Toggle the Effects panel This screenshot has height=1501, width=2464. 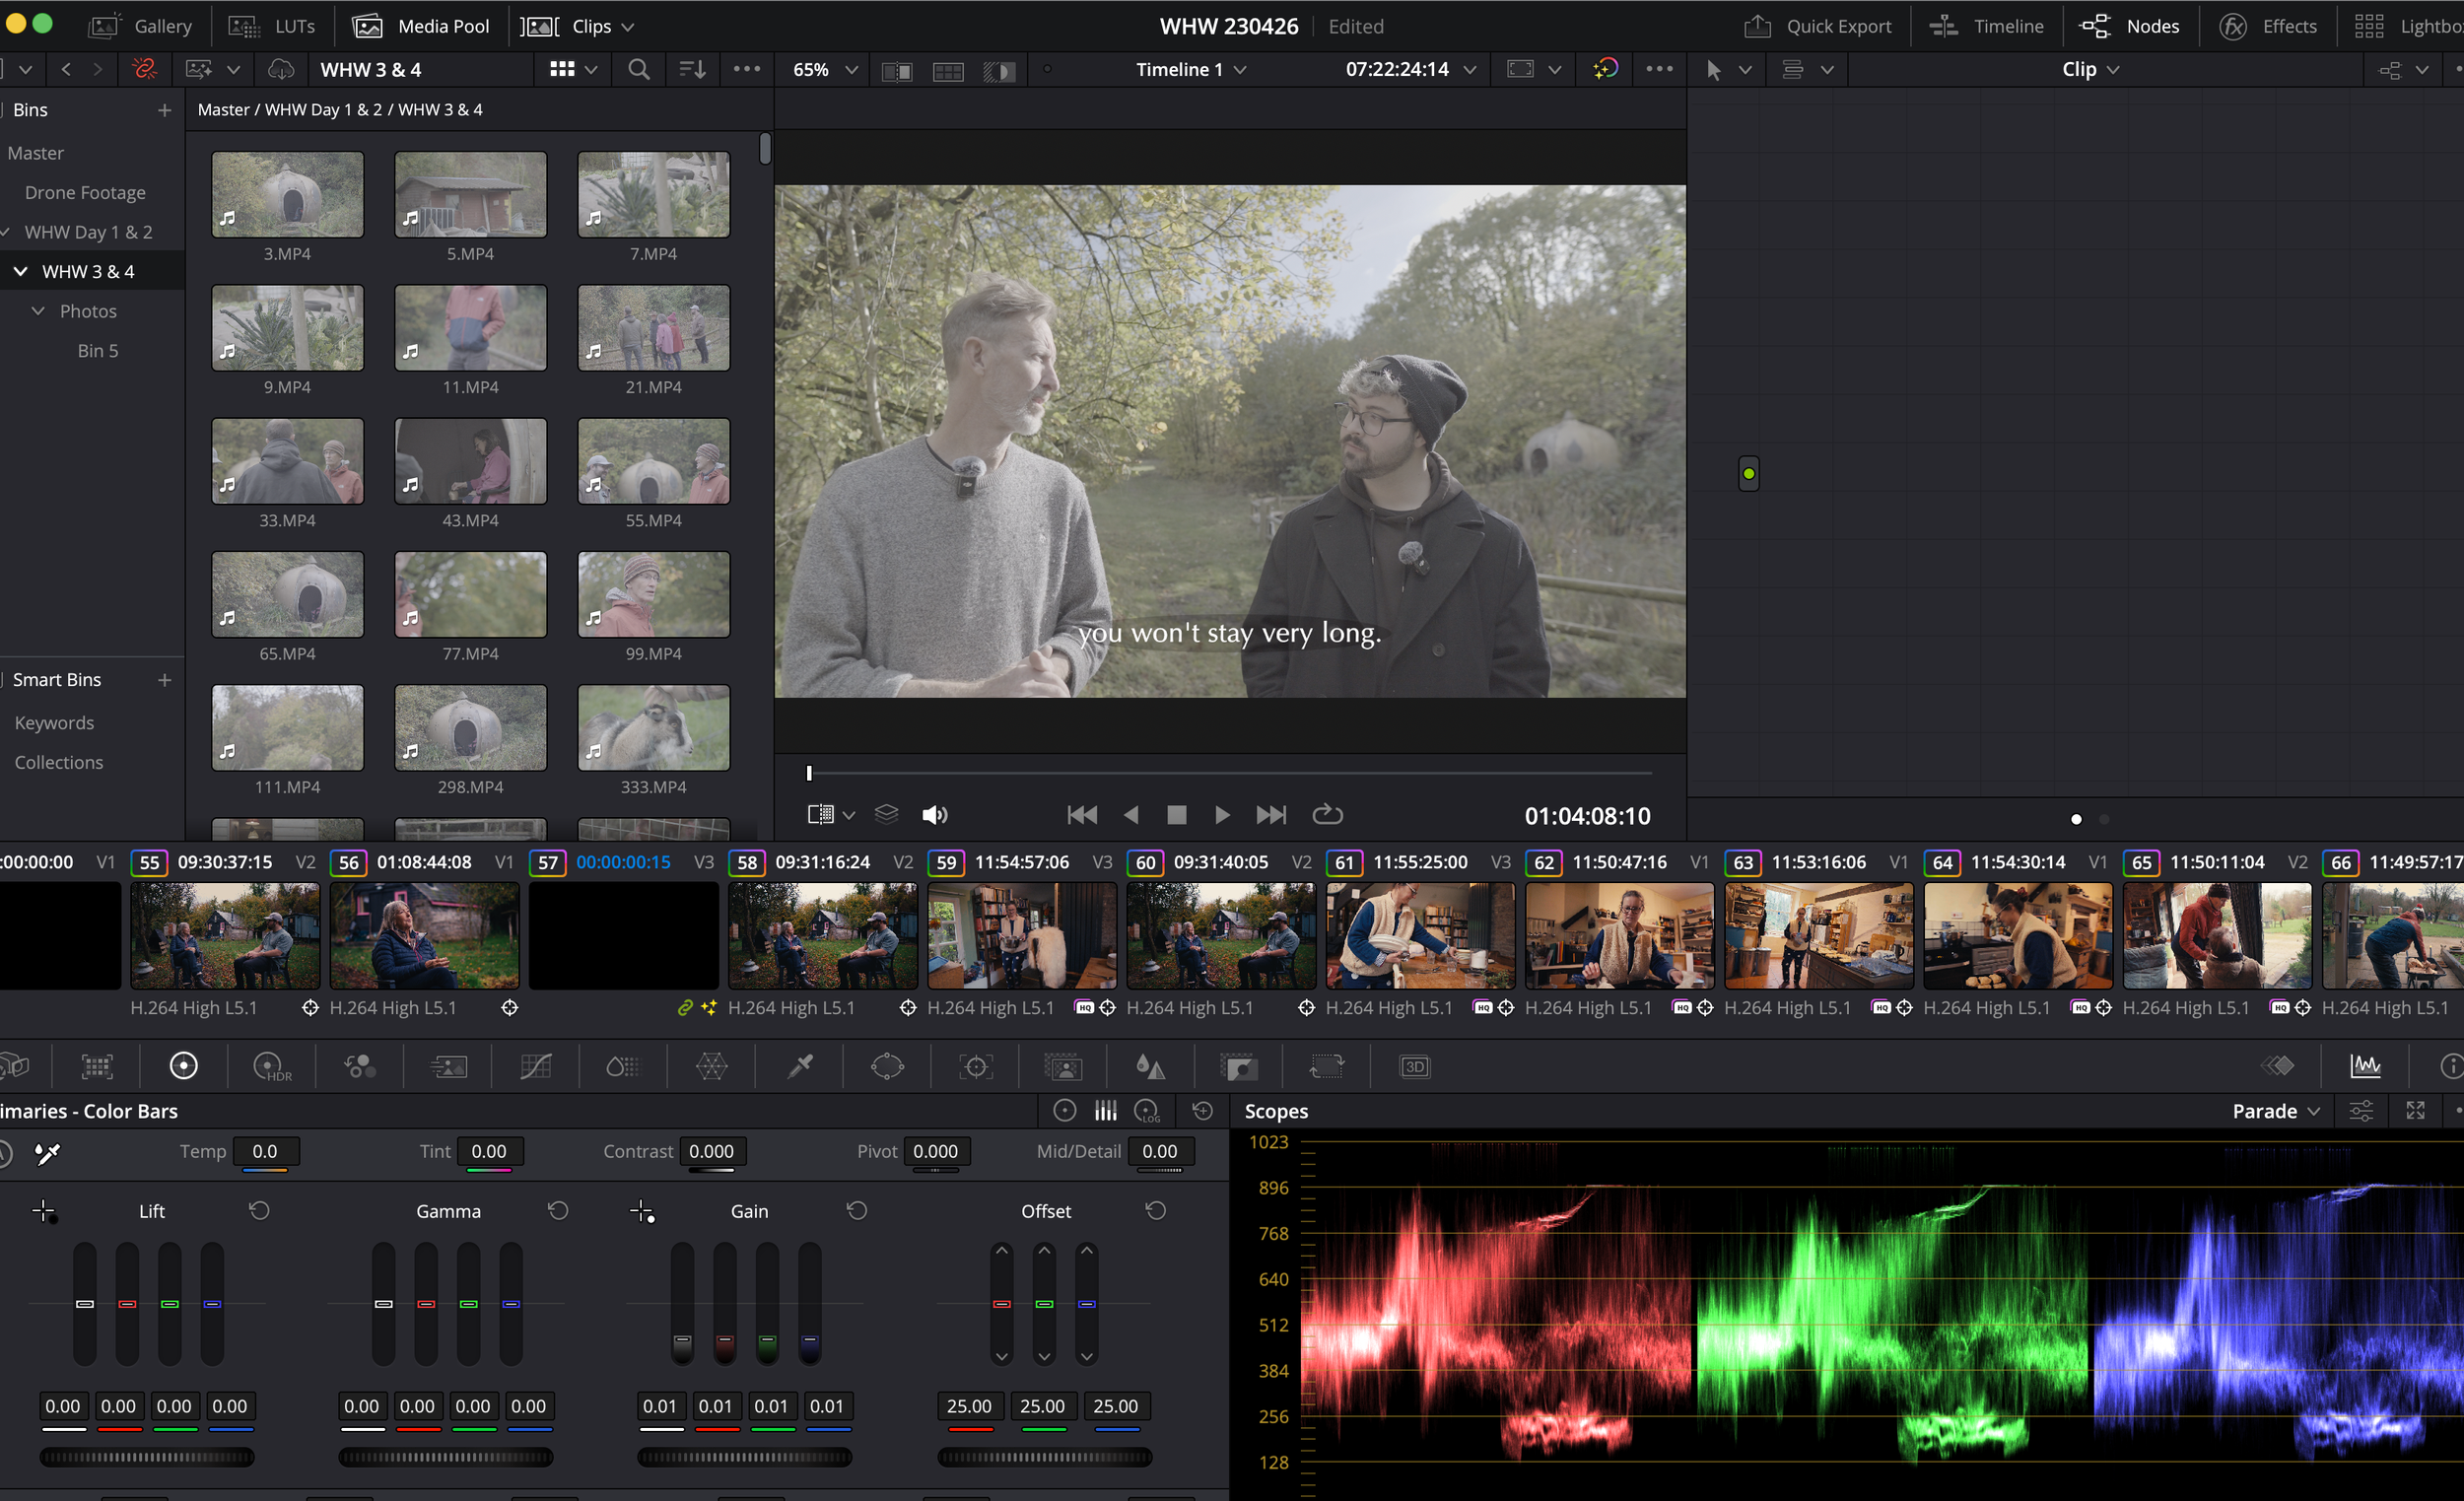(2268, 26)
